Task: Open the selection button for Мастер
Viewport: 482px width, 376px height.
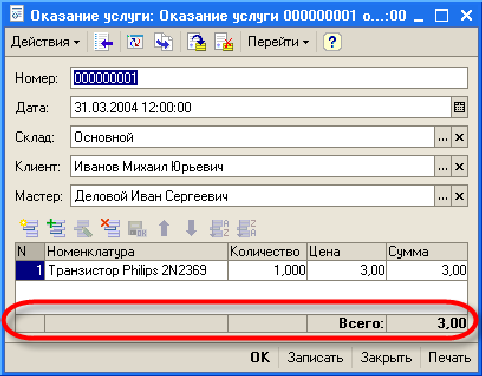Action: point(443,196)
